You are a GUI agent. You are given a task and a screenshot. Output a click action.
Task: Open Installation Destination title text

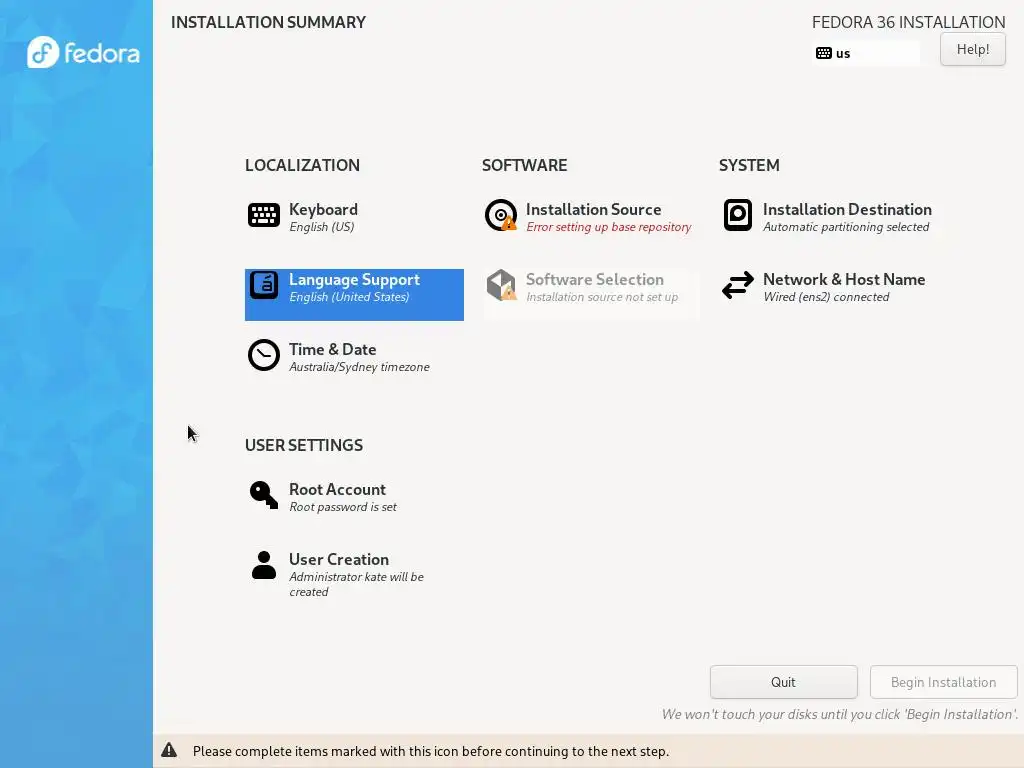[847, 210]
